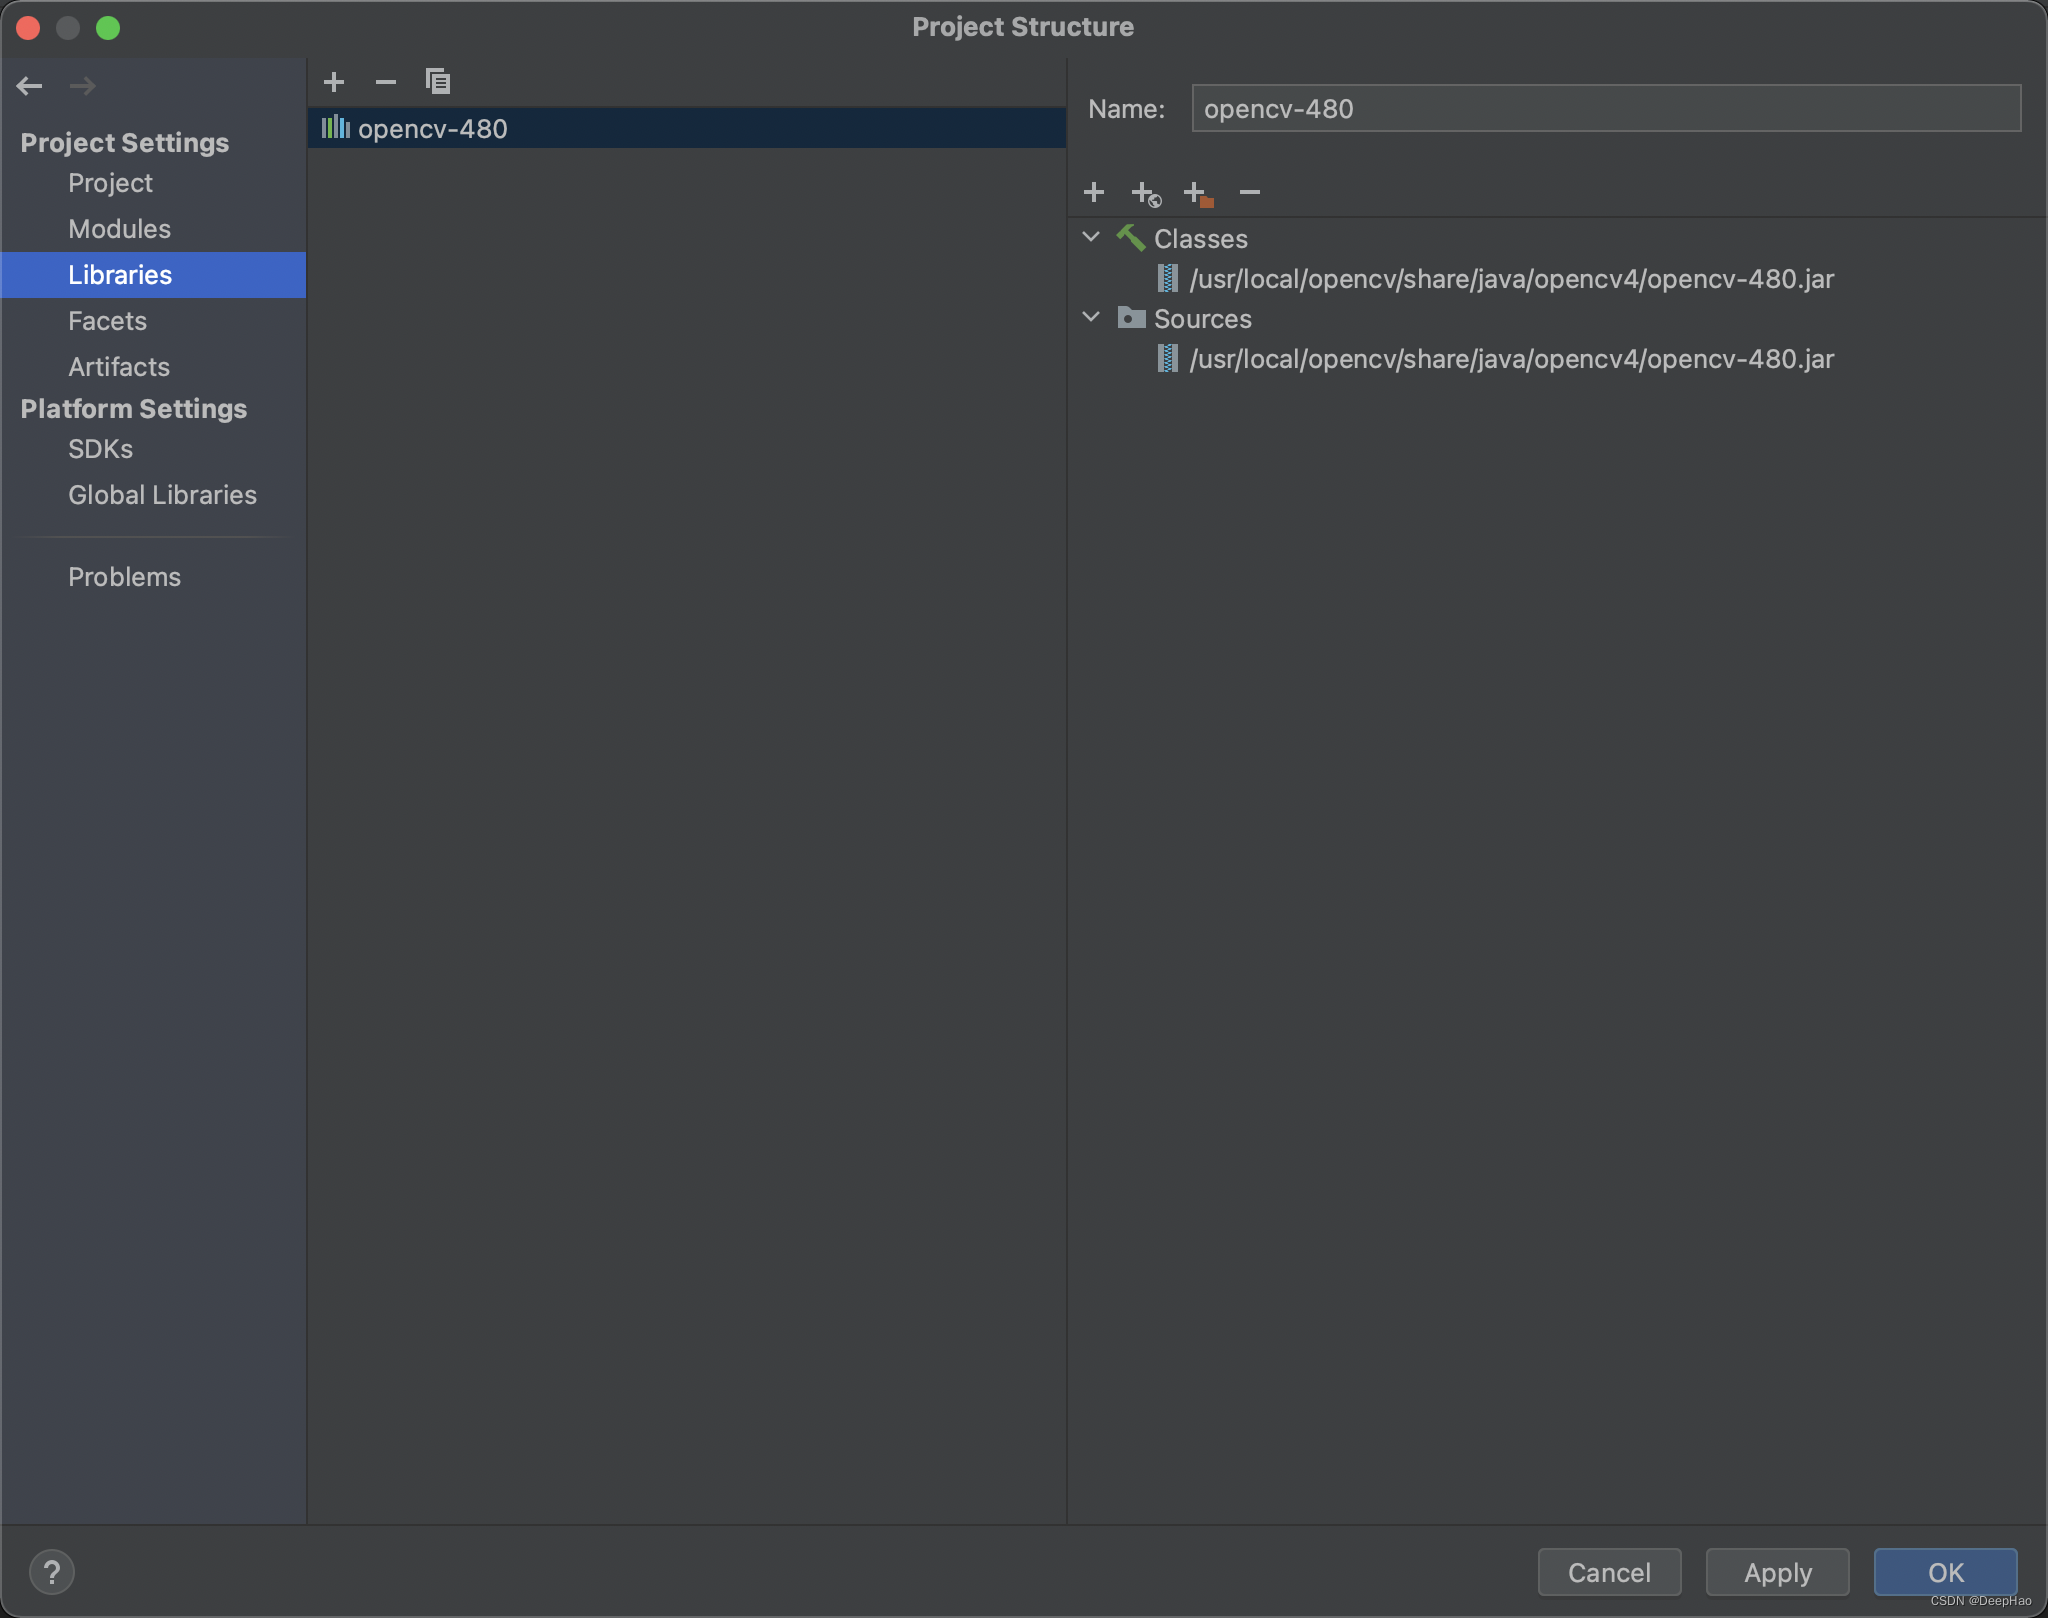The width and height of the screenshot is (2048, 1618).
Task: Select the Classes node label
Action: click(x=1201, y=238)
